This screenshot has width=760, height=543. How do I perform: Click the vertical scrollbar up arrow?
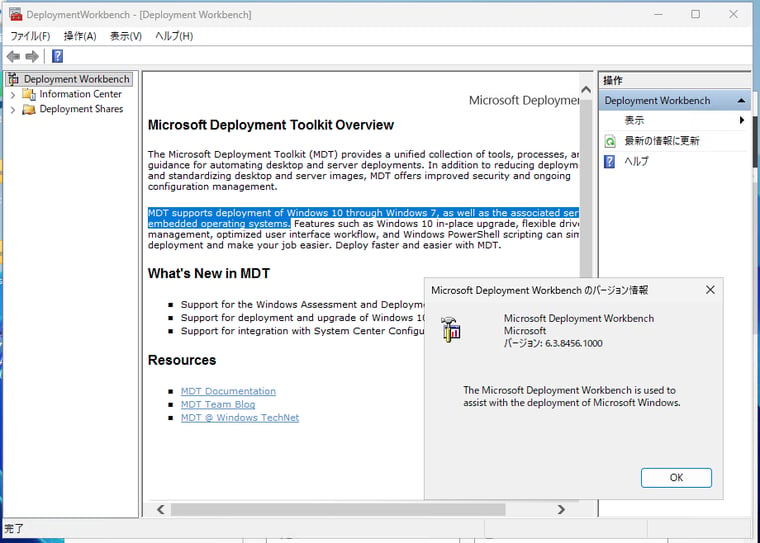pyautogui.click(x=586, y=90)
